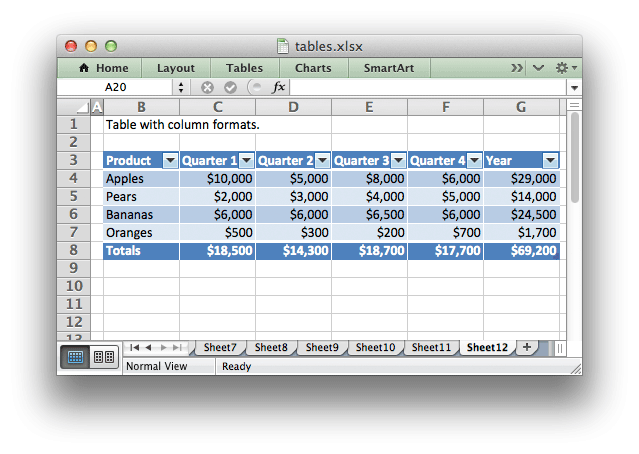Open the Quarter 2 filter dropdown

(322, 160)
